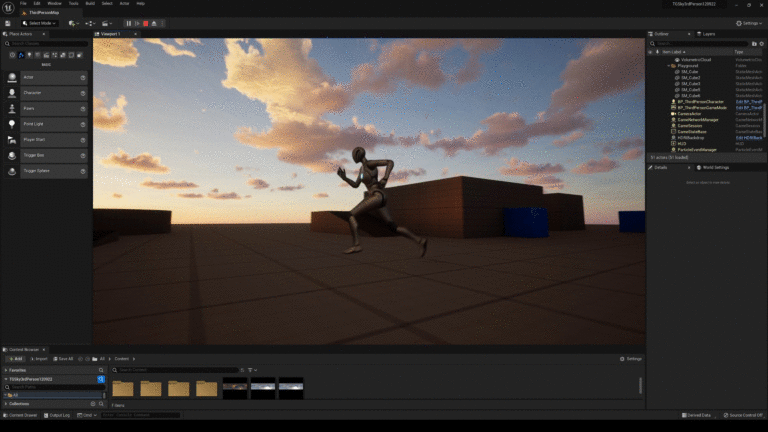This screenshot has width=768, height=432.
Task: Select the Lights category bulb icon
Action: (29, 55)
